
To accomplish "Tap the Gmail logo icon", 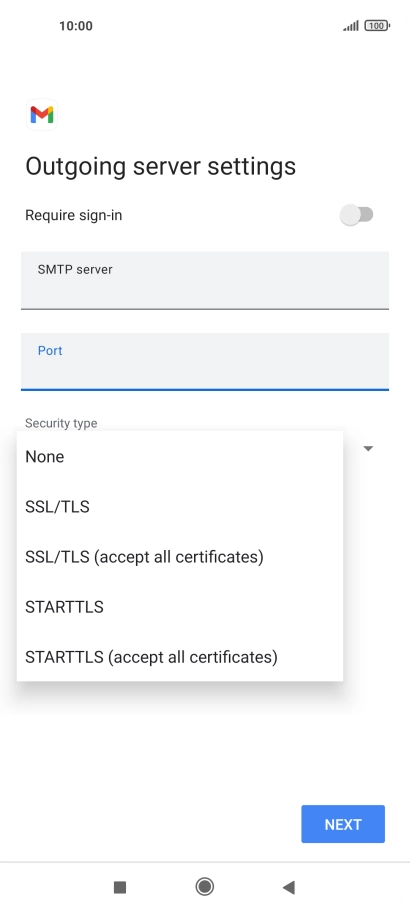I will (42, 114).
